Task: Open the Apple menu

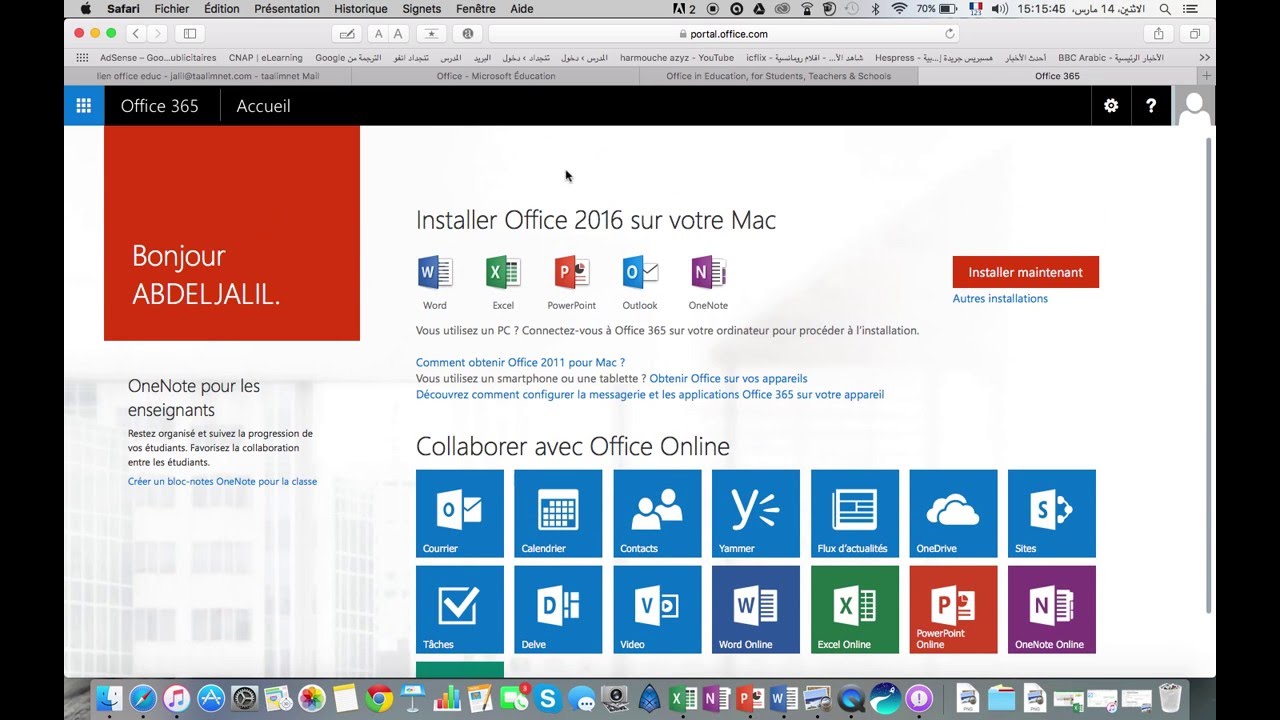Action: [x=85, y=9]
